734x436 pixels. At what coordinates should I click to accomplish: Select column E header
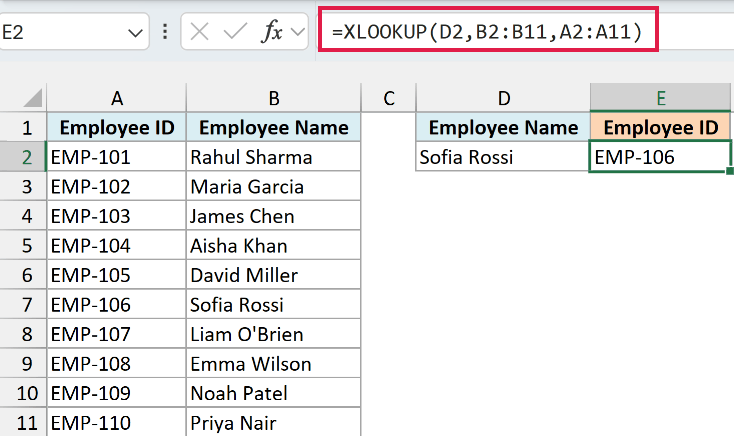[661, 98]
